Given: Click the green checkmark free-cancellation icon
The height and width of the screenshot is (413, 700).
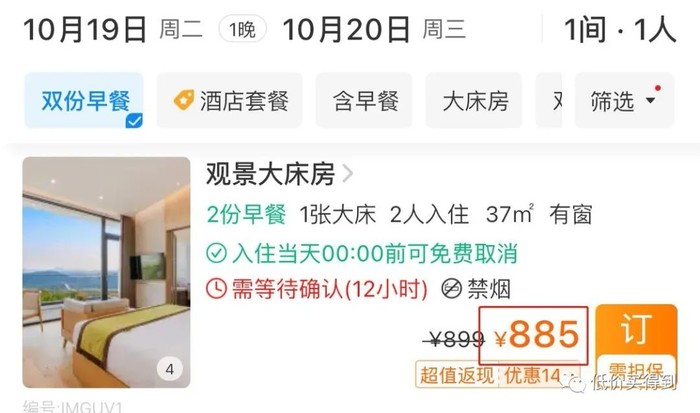Looking at the screenshot, I should 217,253.
